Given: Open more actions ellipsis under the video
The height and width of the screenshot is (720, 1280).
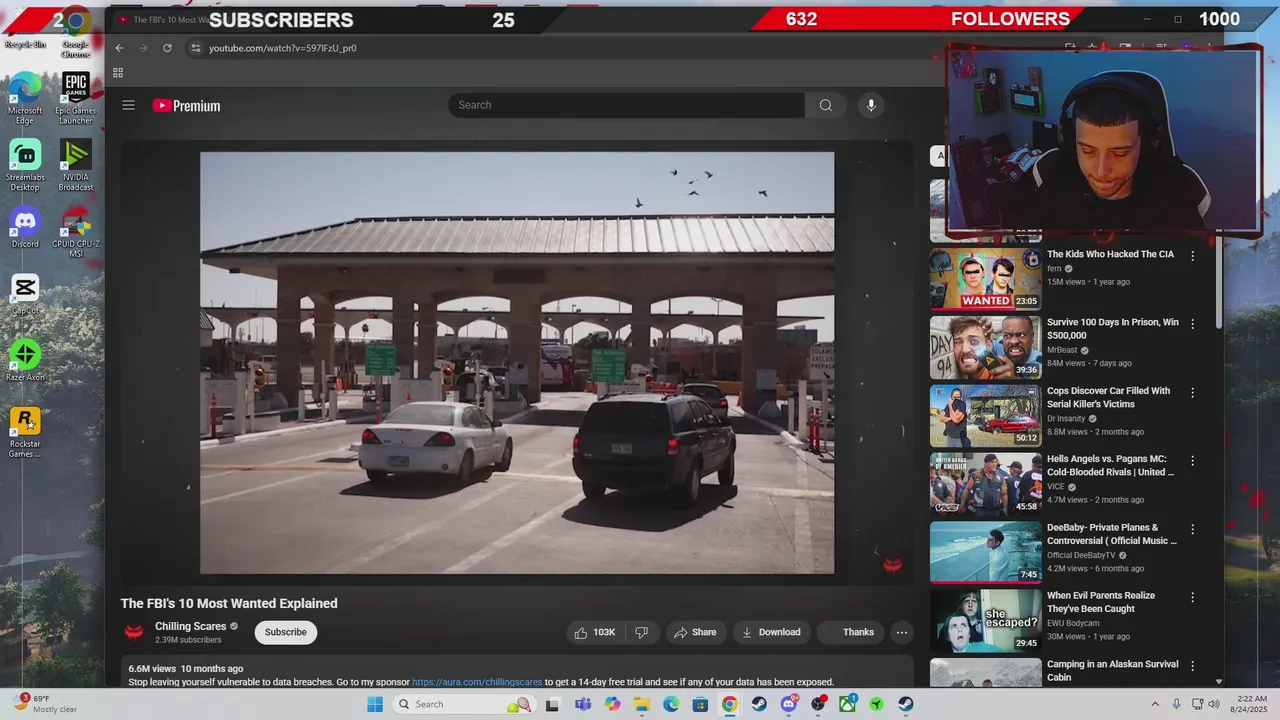Looking at the screenshot, I should (901, 632).
